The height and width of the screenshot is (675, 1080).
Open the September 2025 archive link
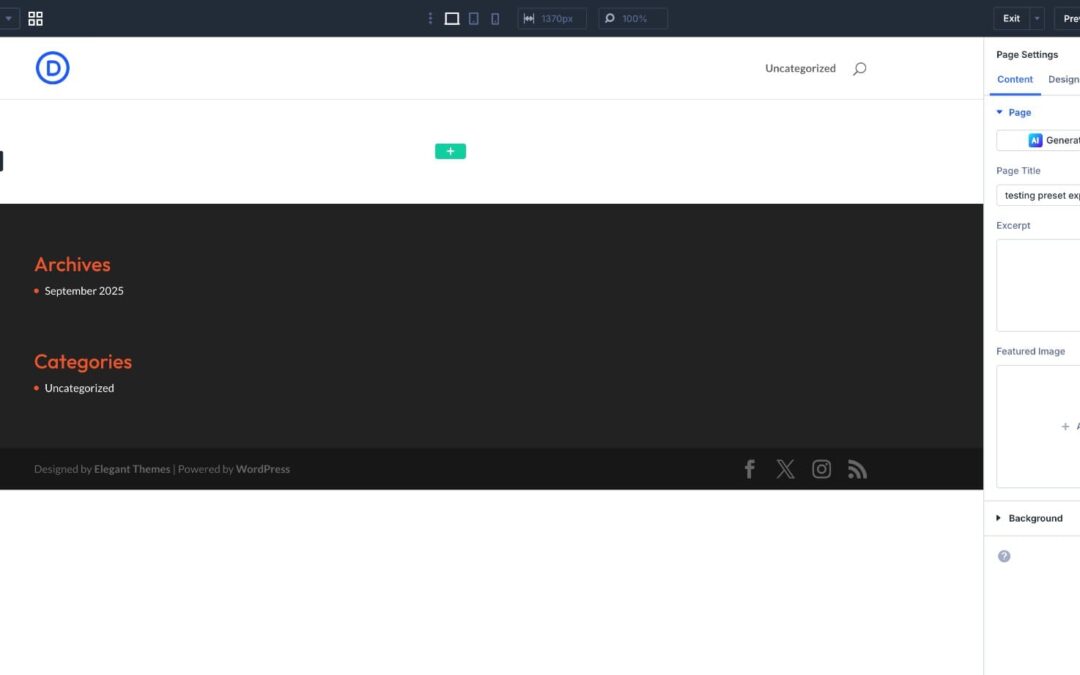pos(84,290)
